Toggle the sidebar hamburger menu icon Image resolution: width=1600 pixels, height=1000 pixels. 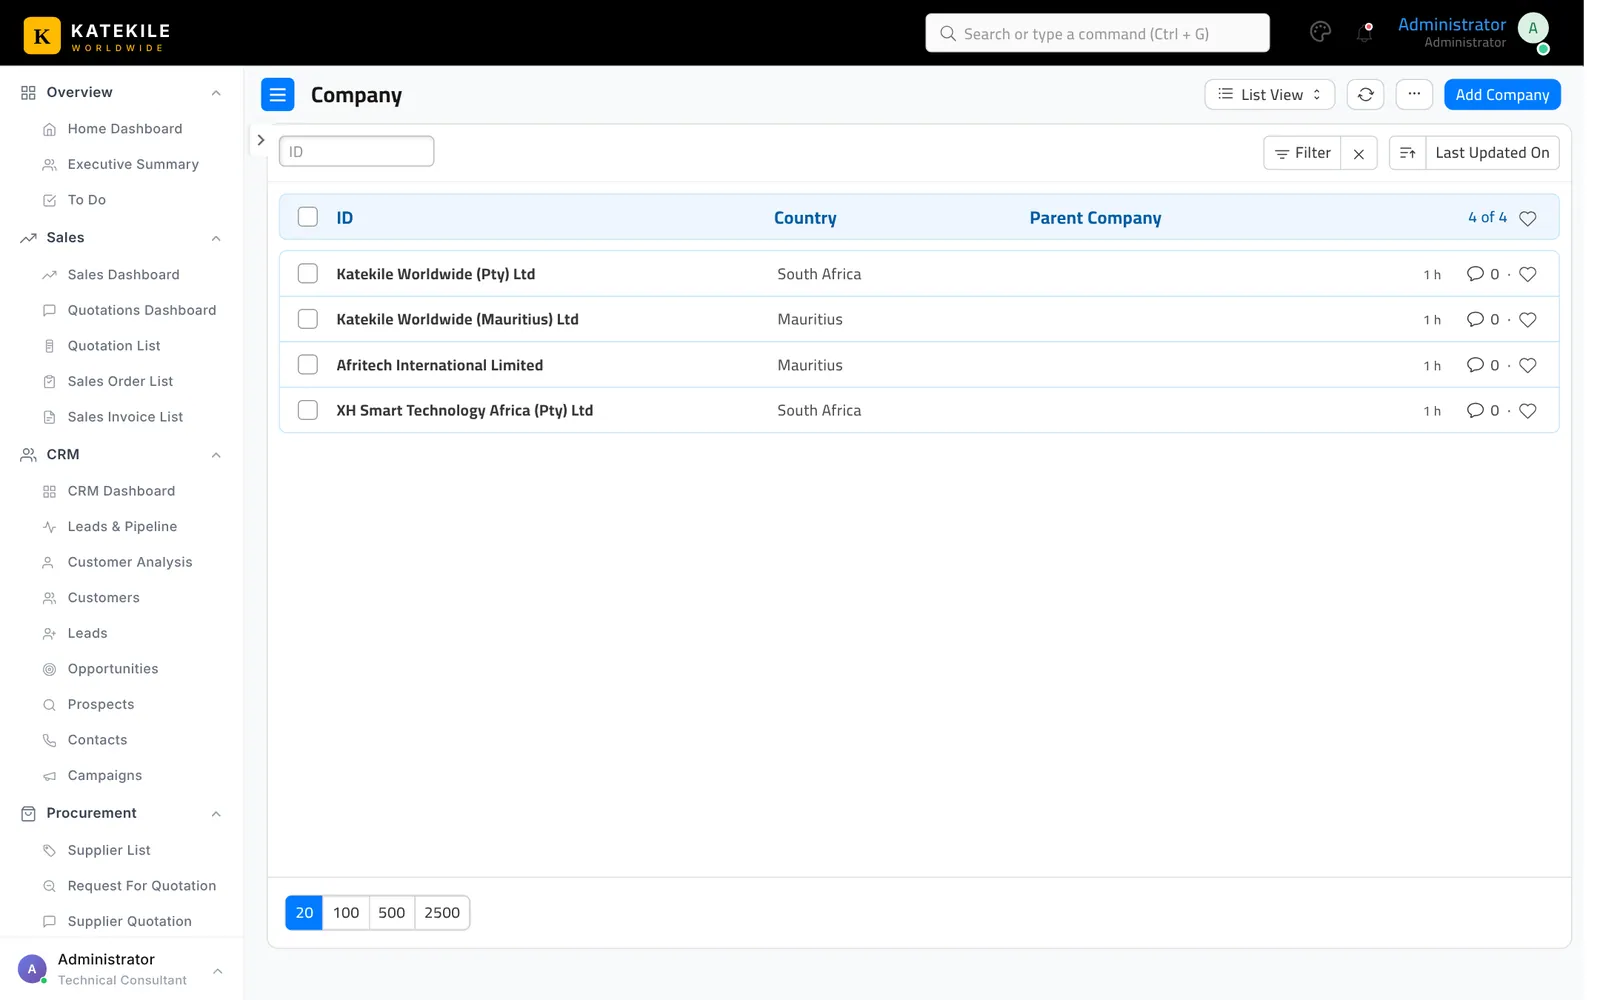tap(278, 95)
